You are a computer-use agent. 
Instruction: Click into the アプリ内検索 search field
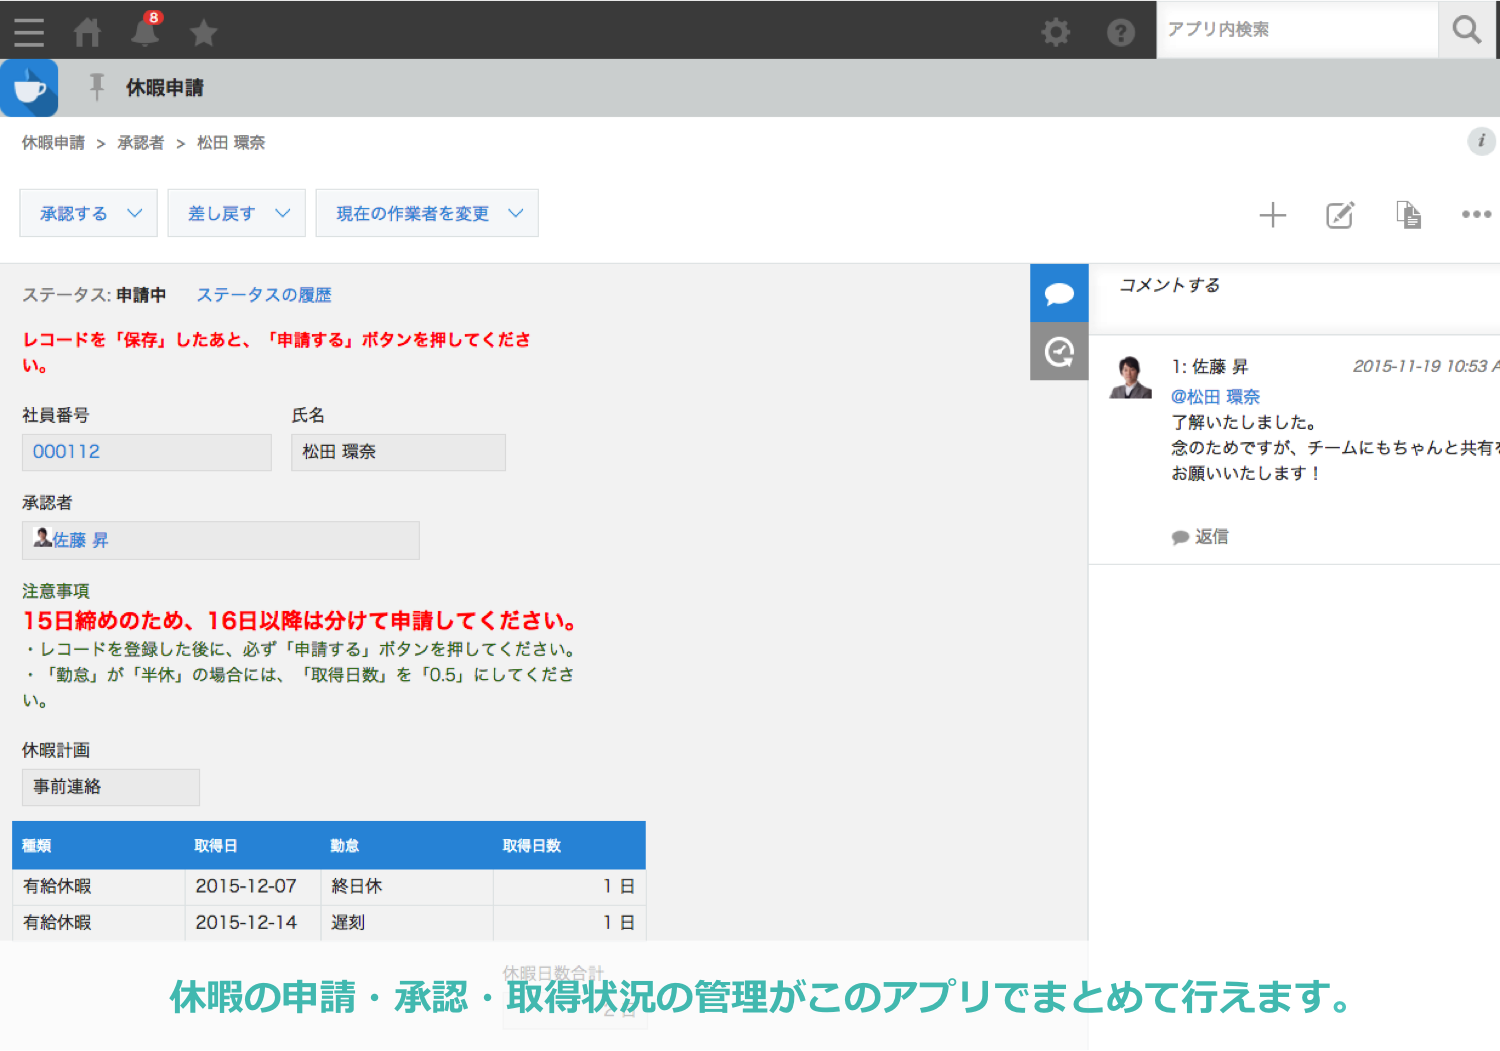(x=1296, y=30)
